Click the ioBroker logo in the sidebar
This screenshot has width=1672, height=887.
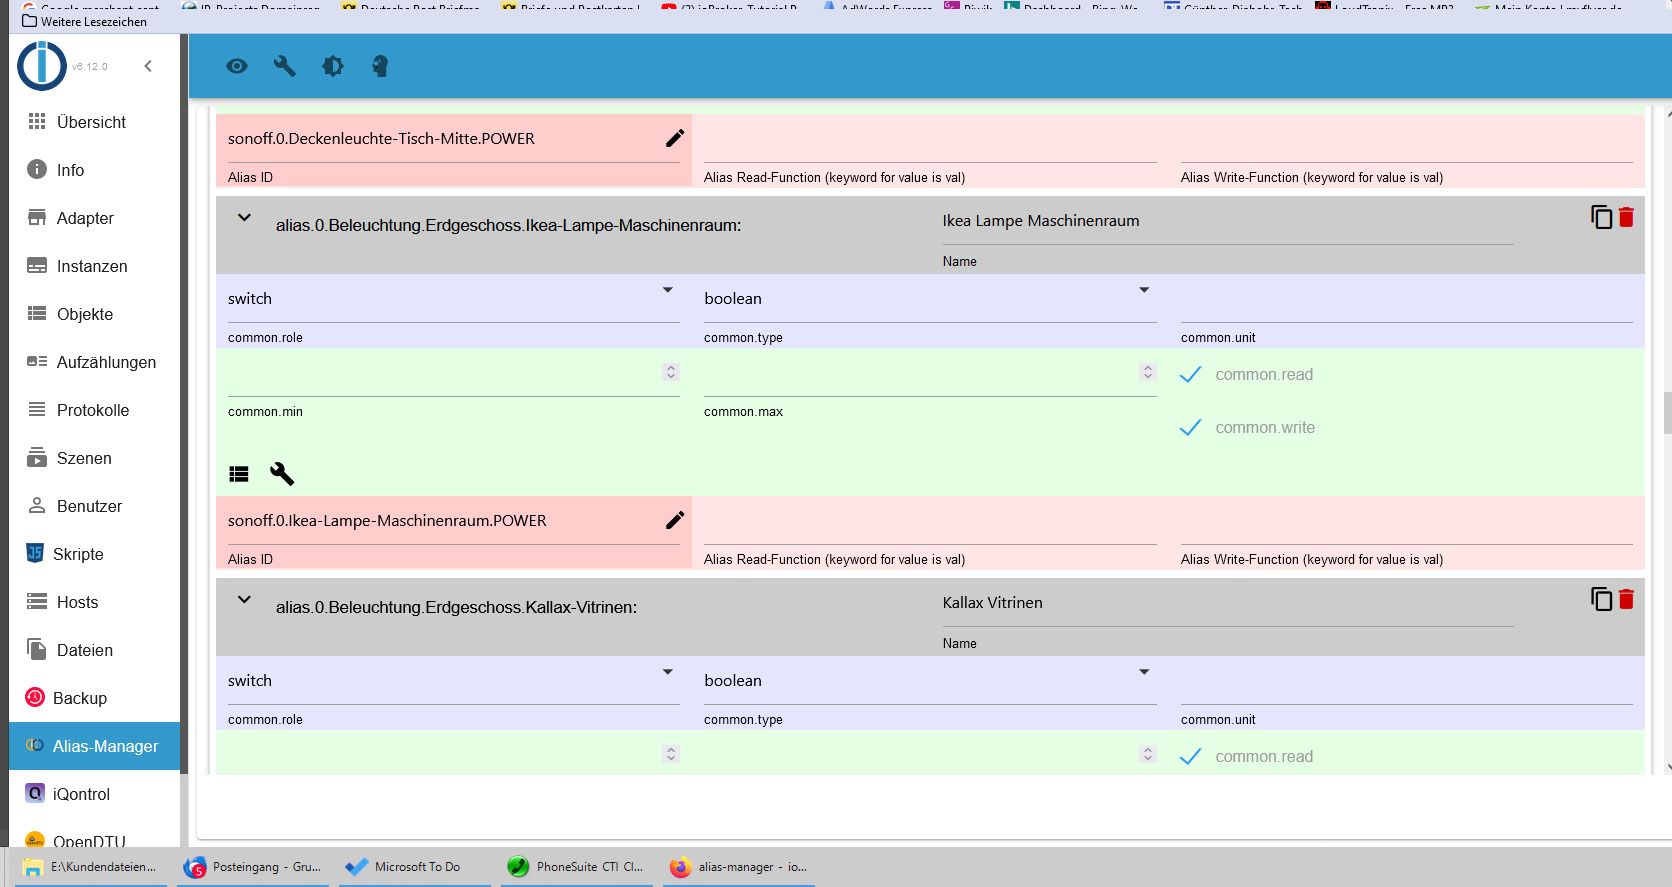(42, 66)
